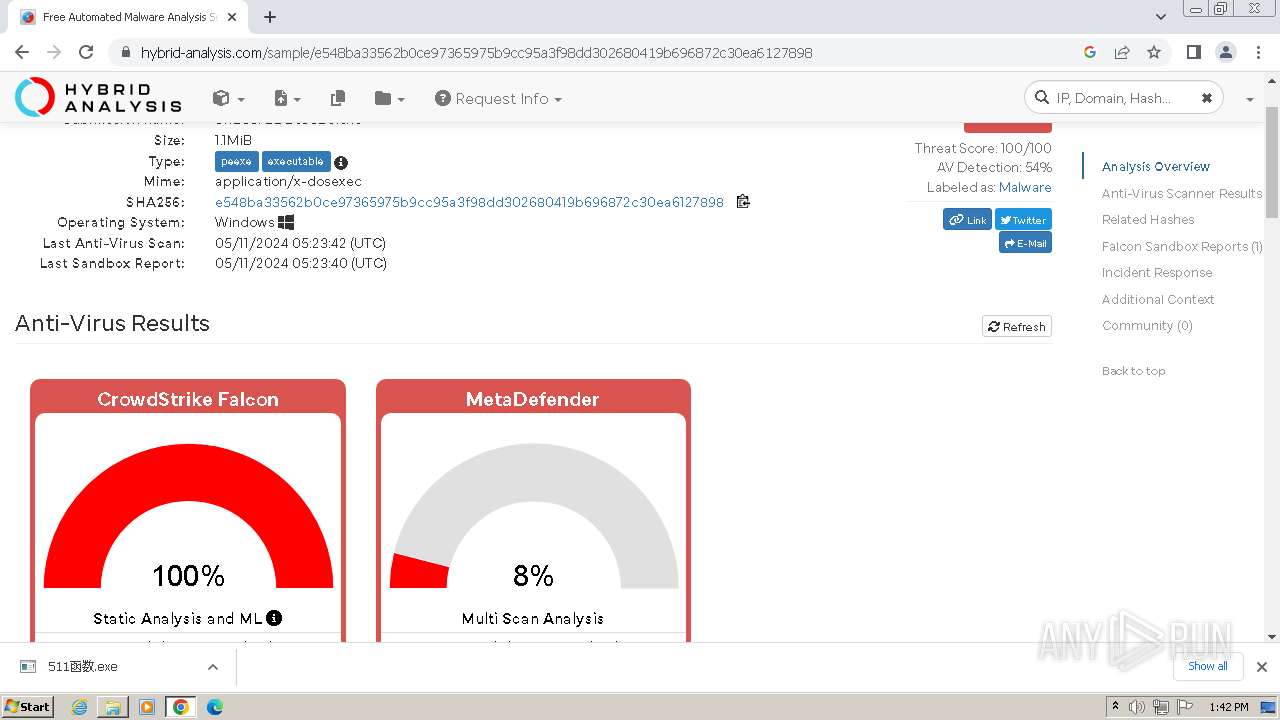
Task: Click the MetaDefender 8% gauge
Action: click(533, 517)
